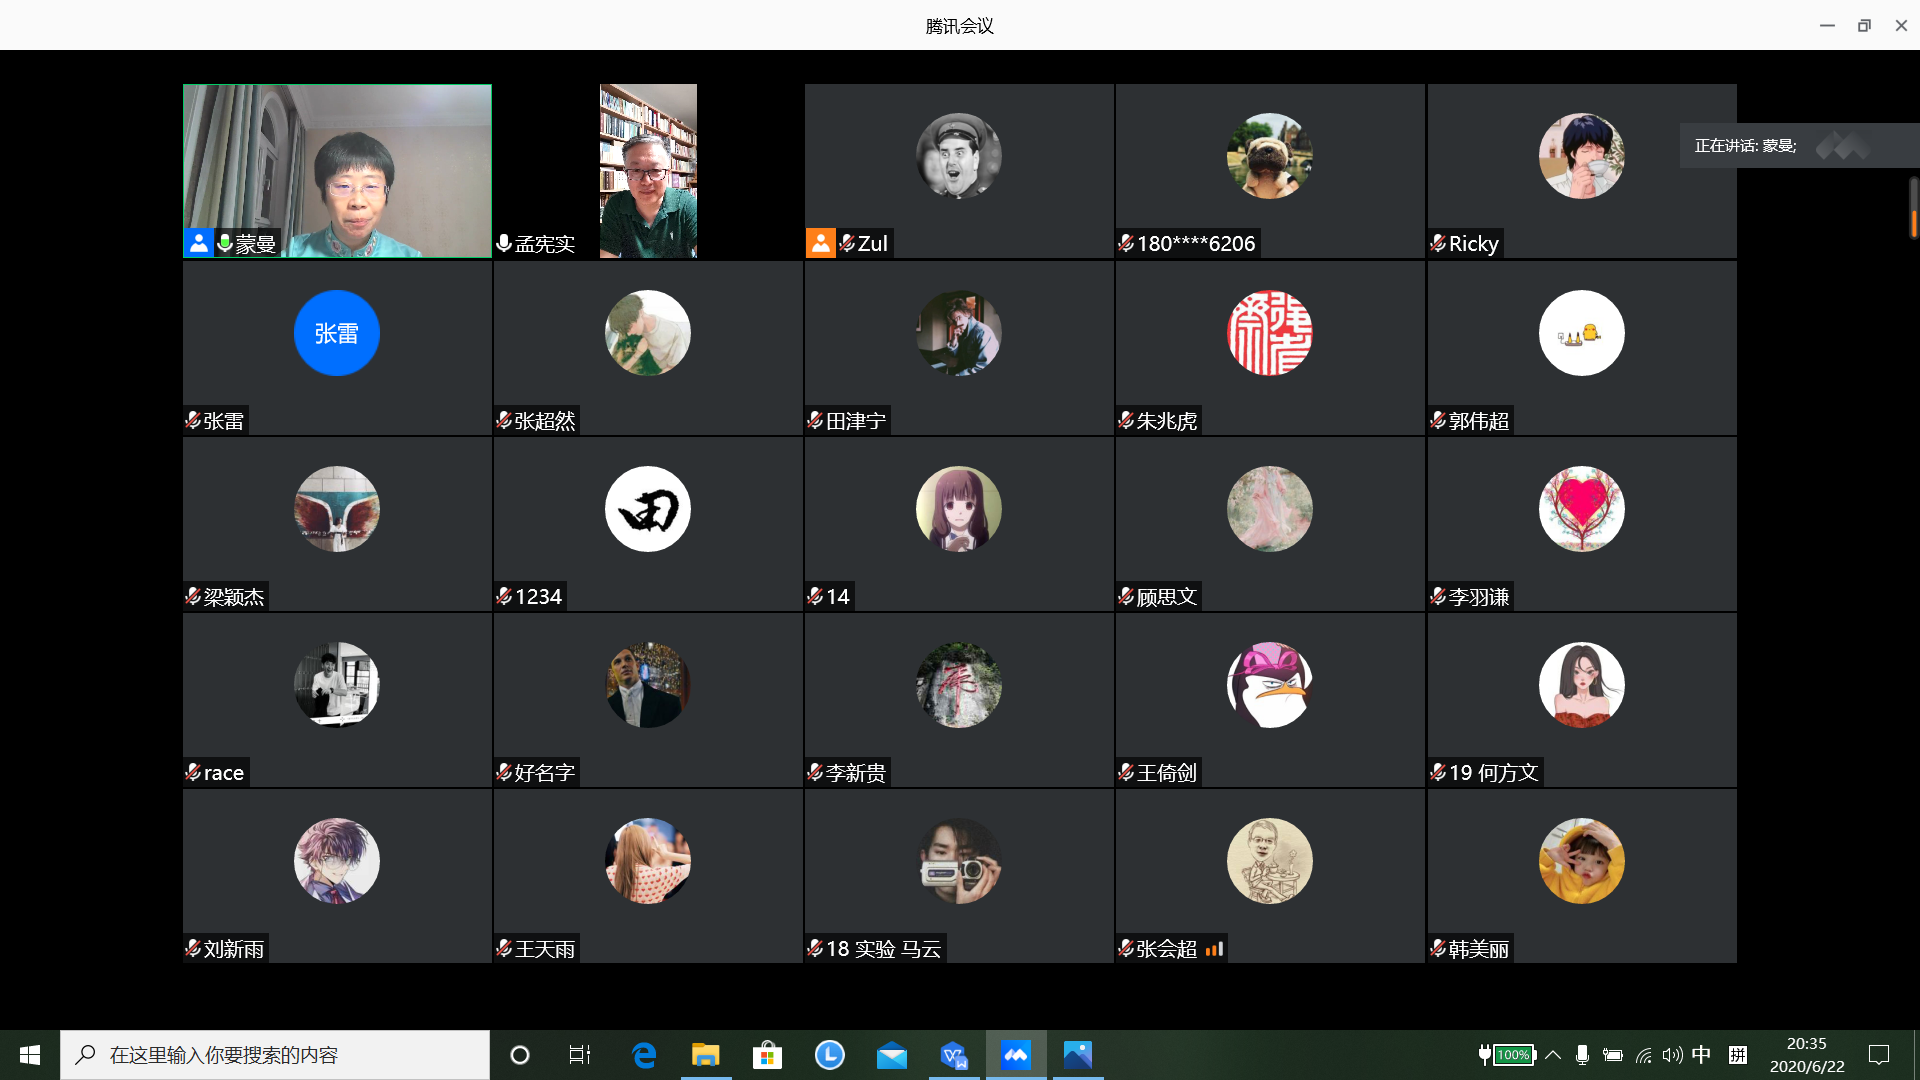Click the heart avatar of 李羽谦
Screen dimensions: 1920x1080
(x=1582, y=509)
